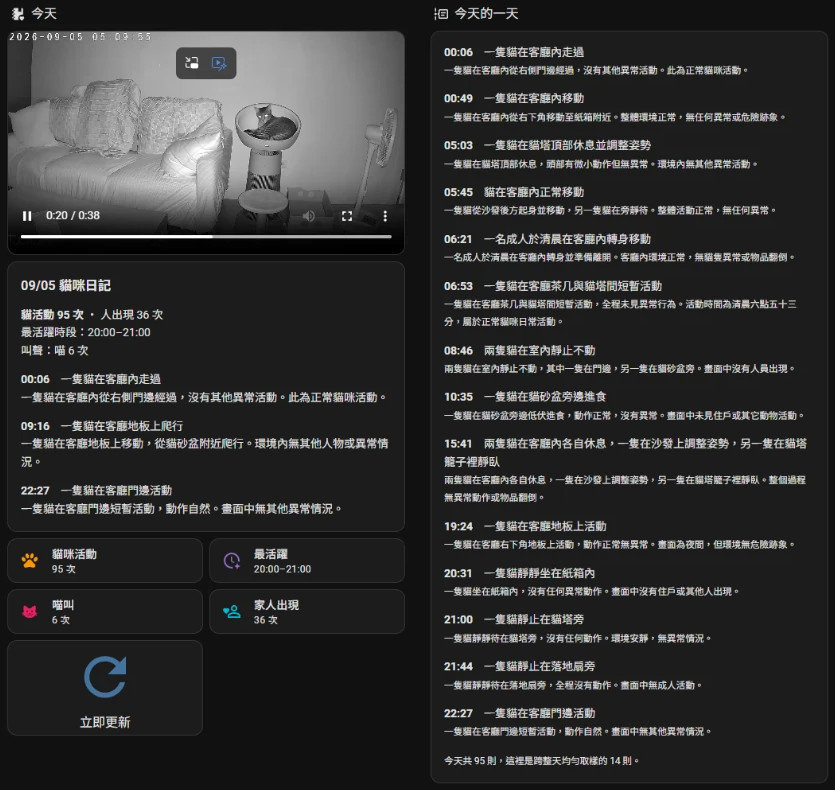Image resolution: width=835 pixels, height=790 pixels.
Task: Click the 立即更新 refresh icon
Action: tap(105, 677)
